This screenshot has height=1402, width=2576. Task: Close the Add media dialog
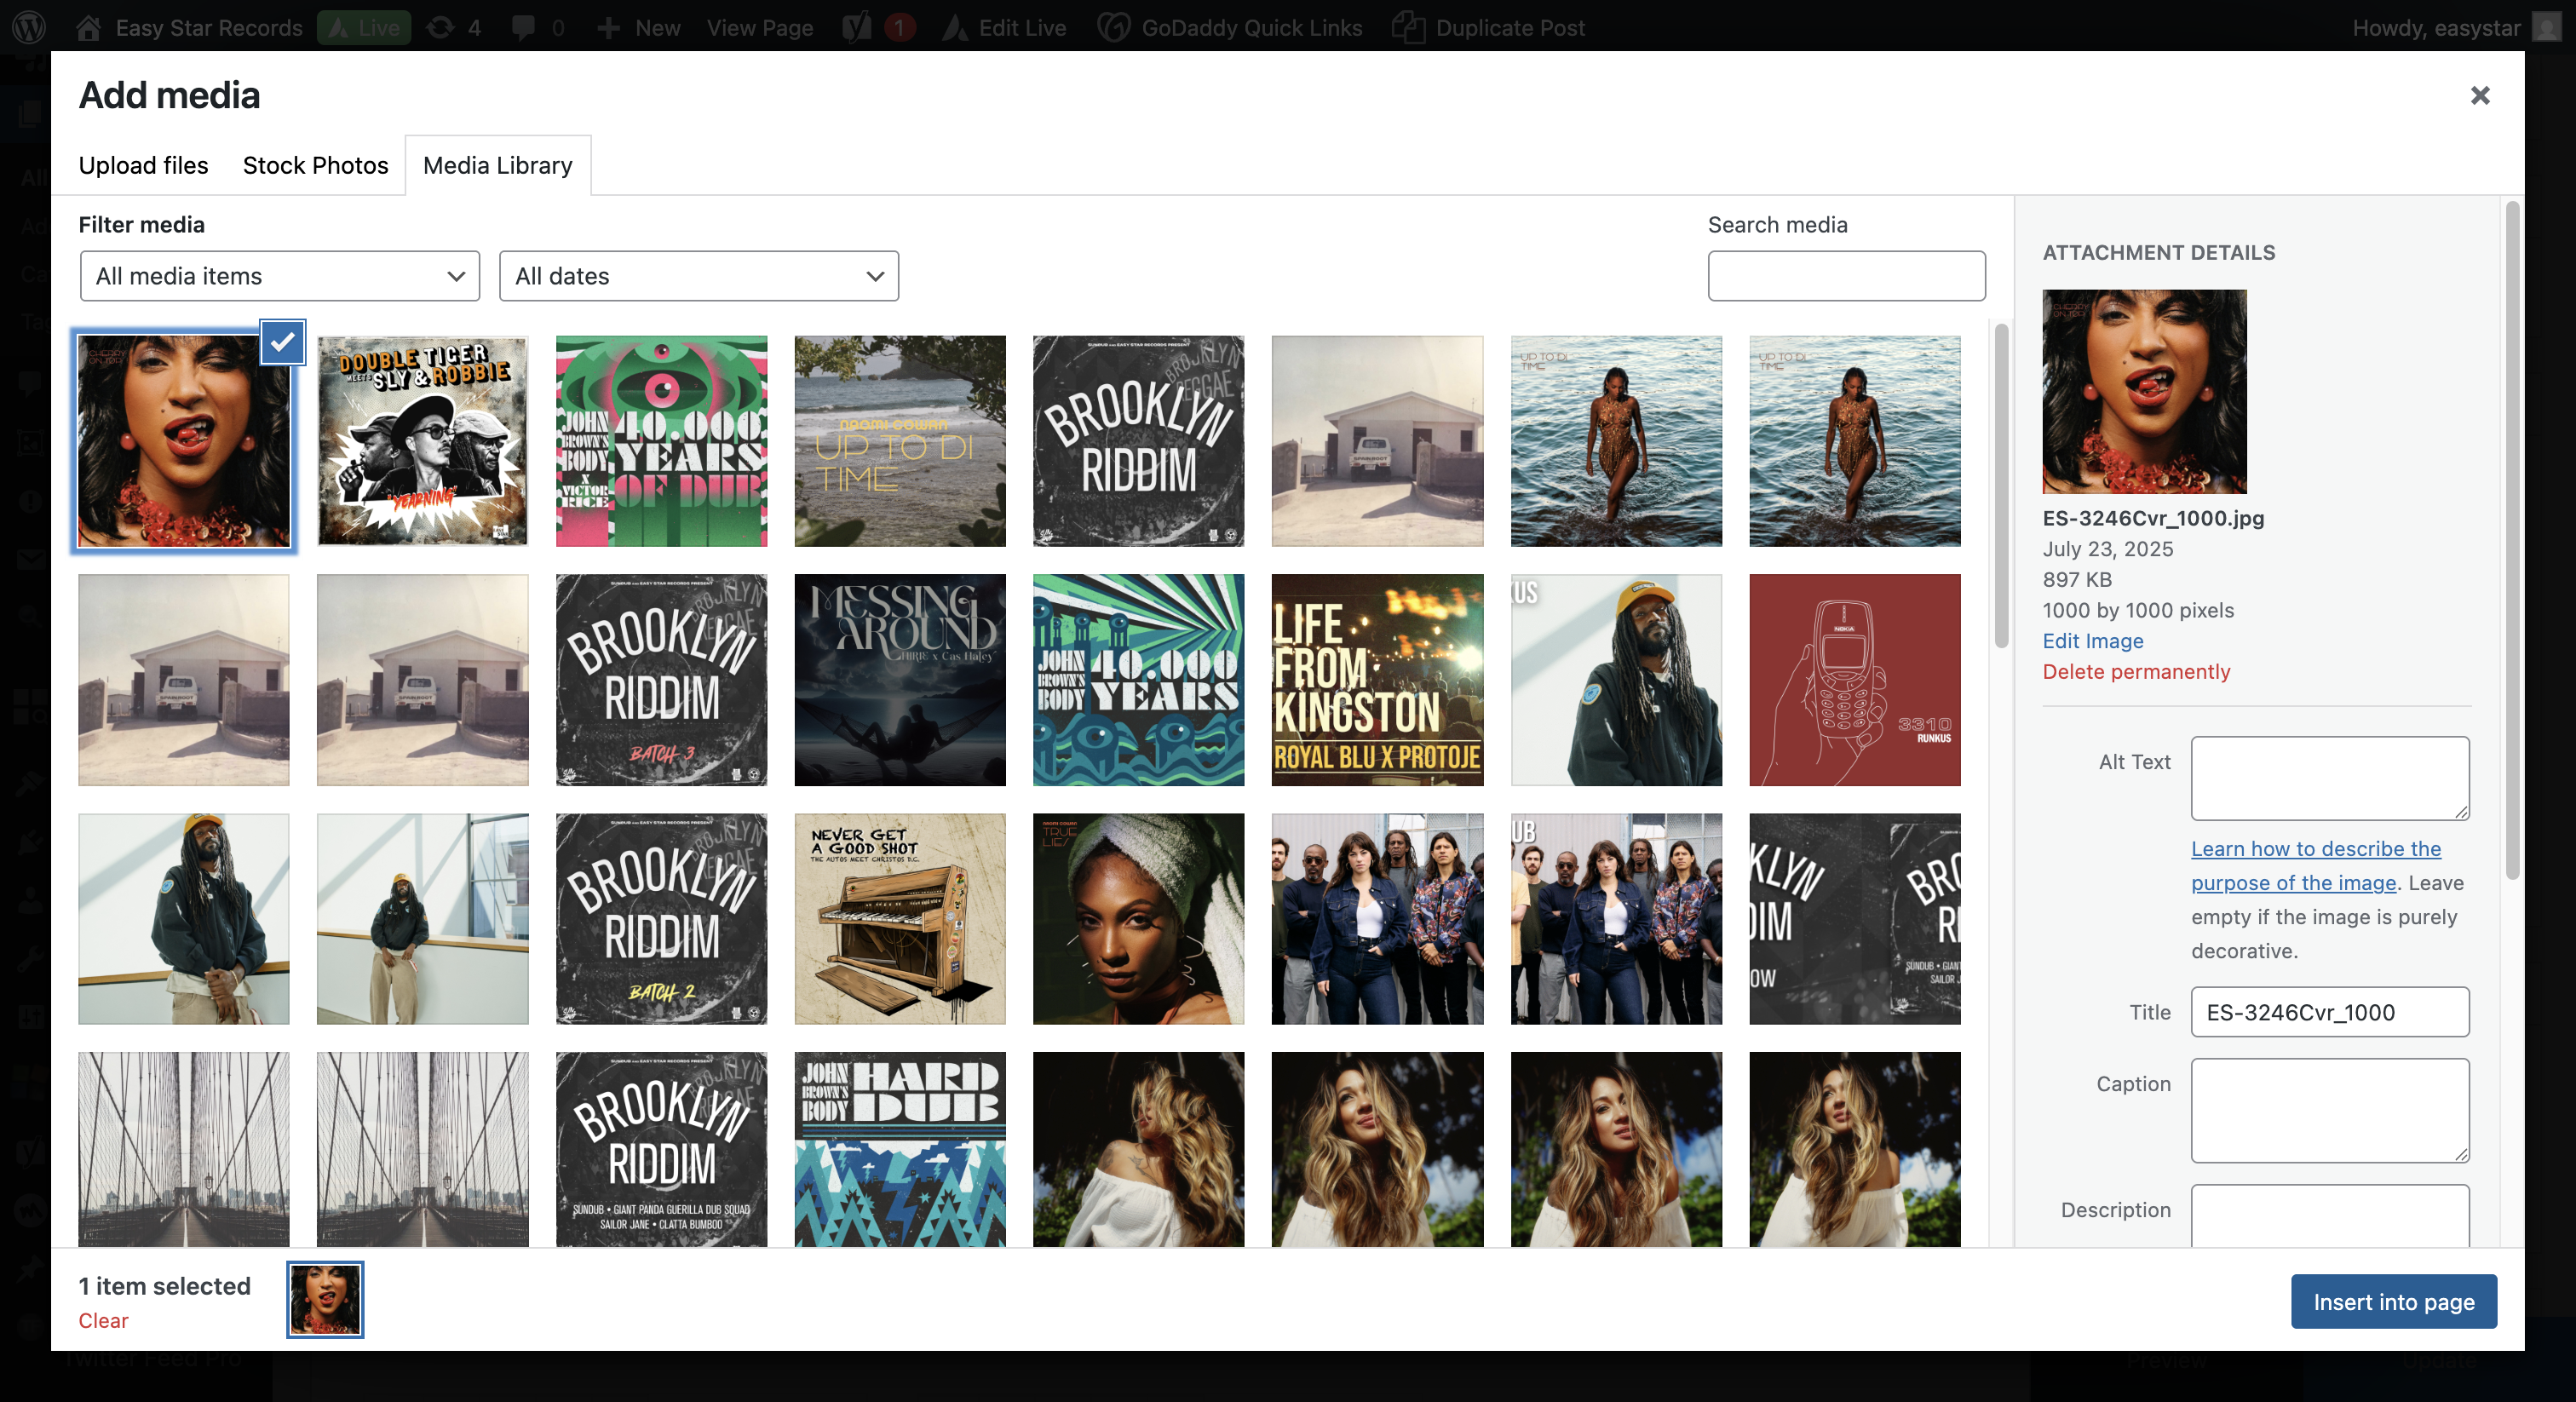pos(2479,95)
